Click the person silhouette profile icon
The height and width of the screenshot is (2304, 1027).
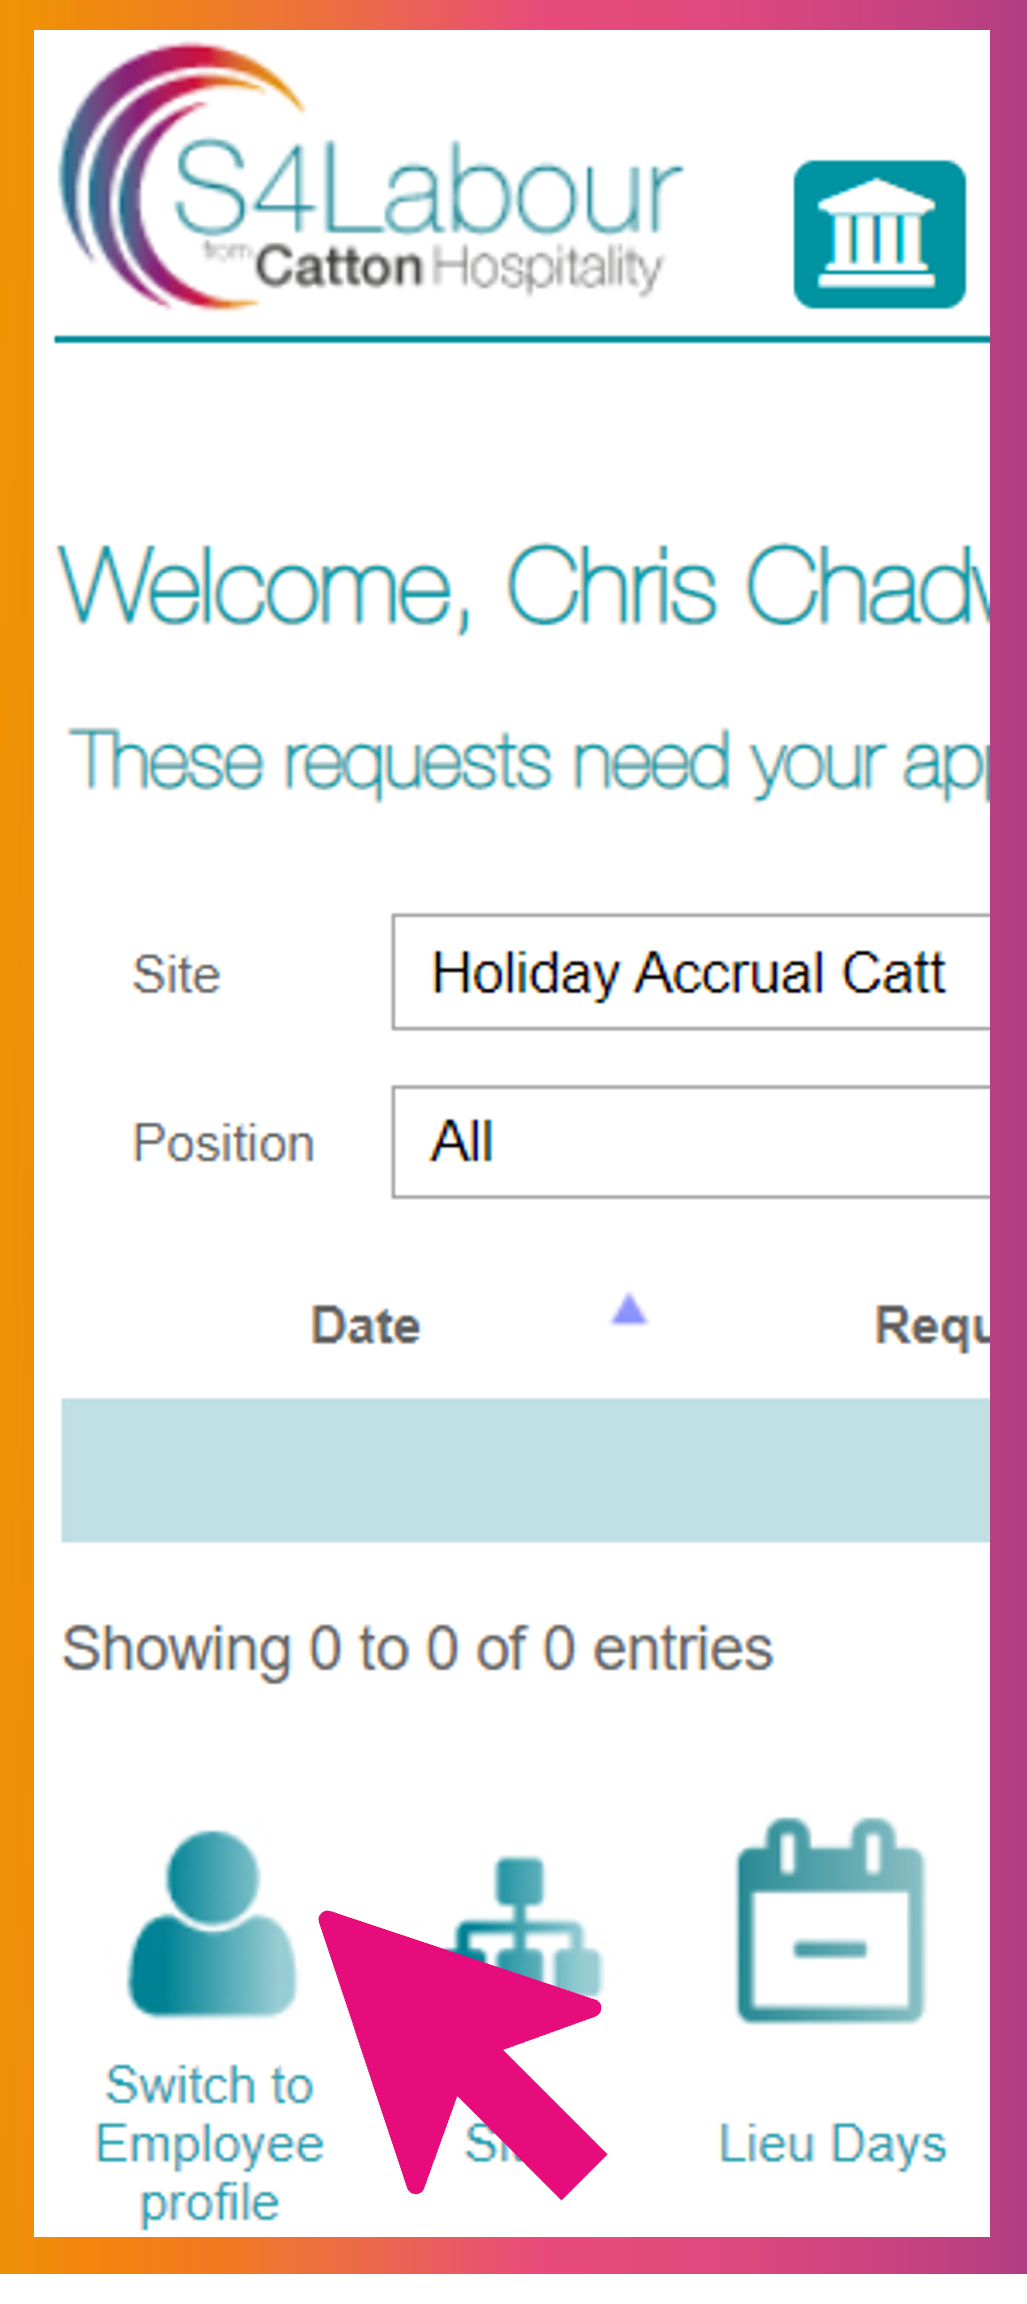[212, 1923]
